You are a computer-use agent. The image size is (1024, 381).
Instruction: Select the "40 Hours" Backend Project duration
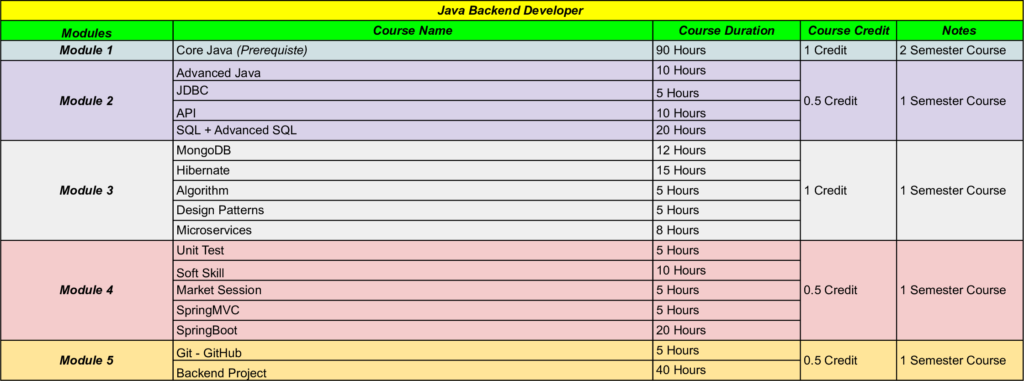click(x=727, y=371)
